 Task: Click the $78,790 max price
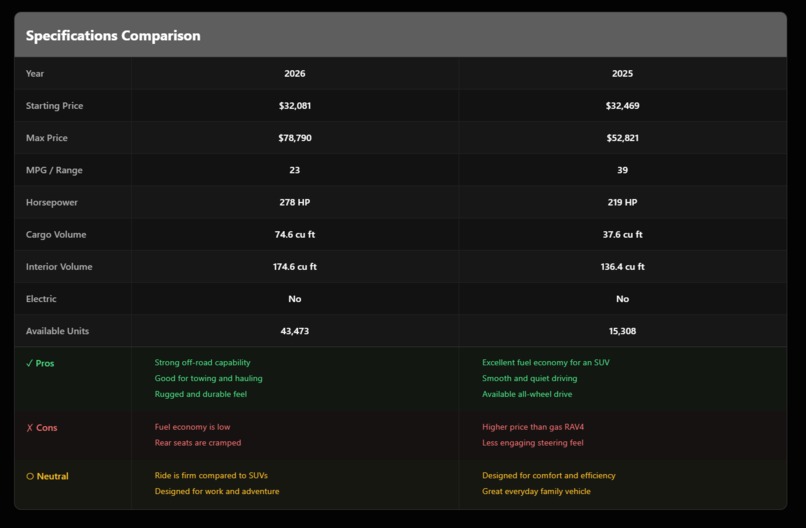[295, 138]
